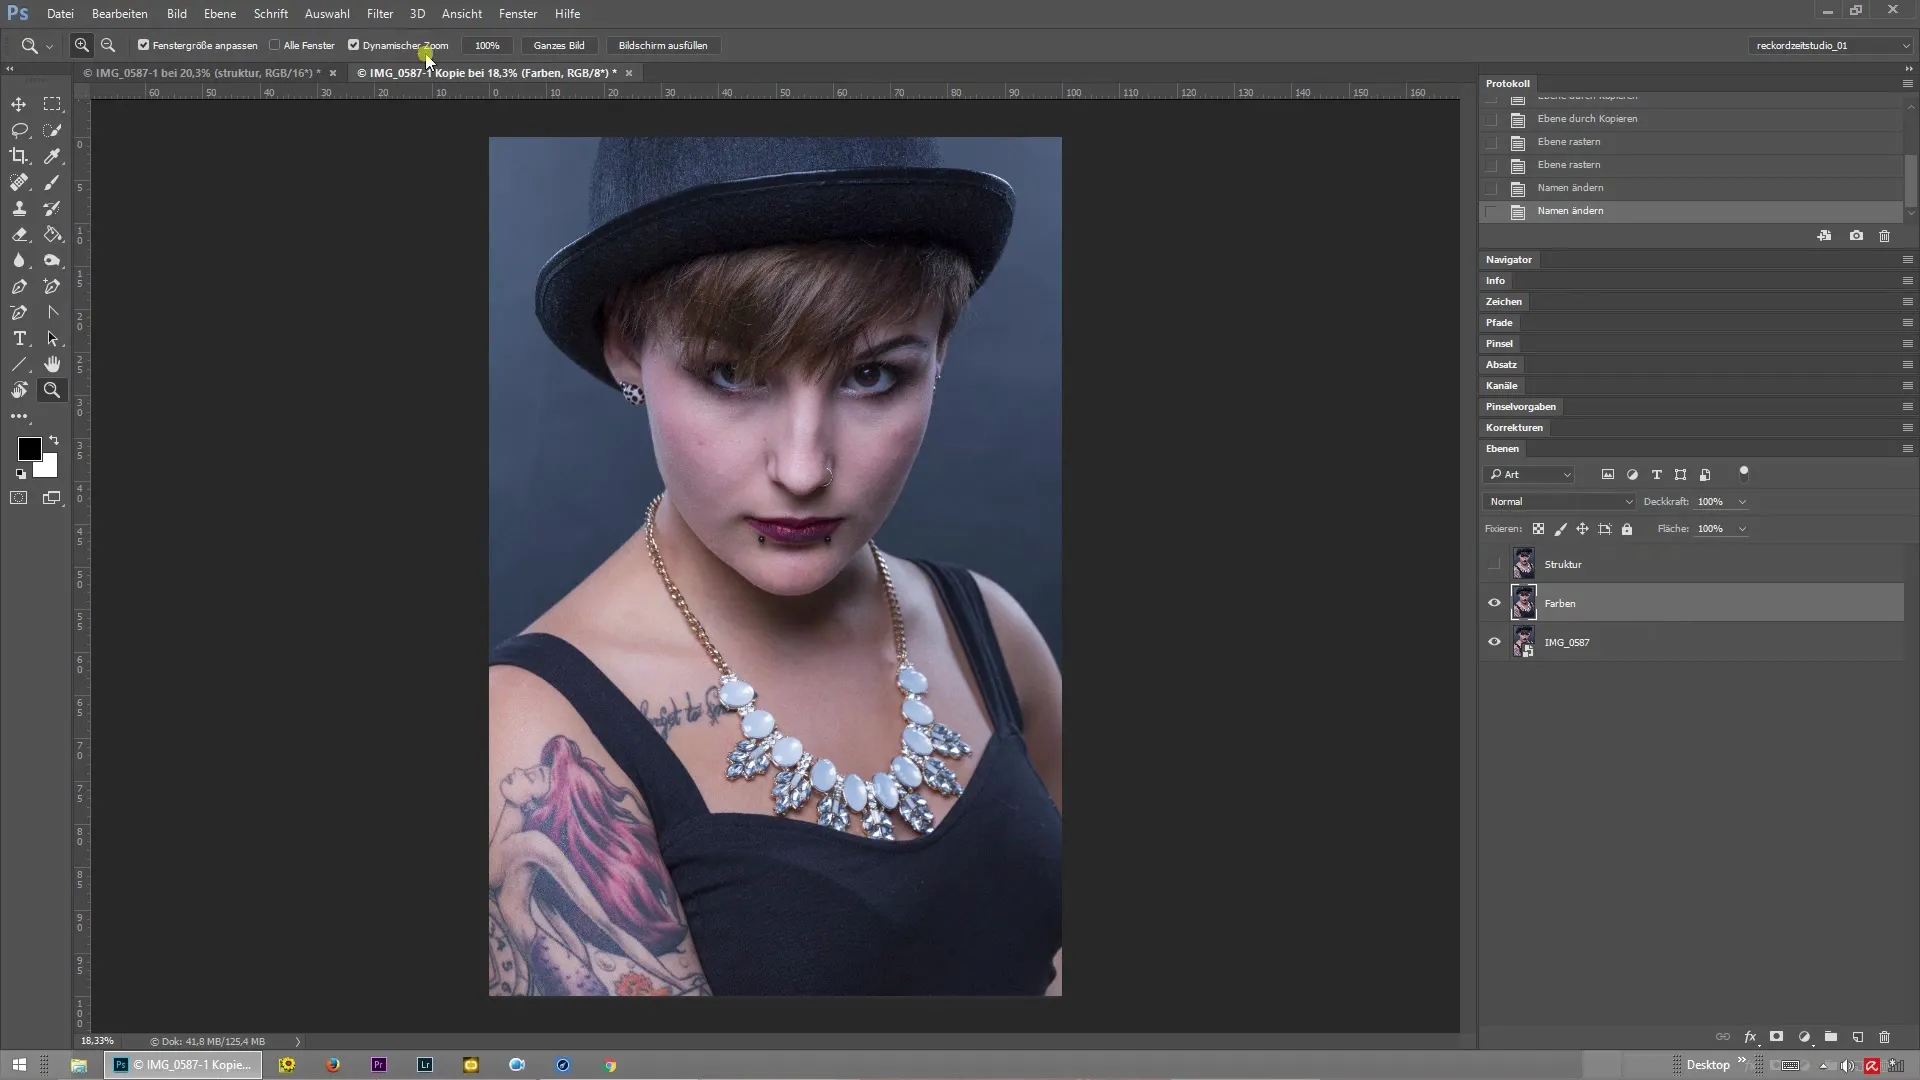Open the layer filter Art dropdown

[x=1530, y=475]
